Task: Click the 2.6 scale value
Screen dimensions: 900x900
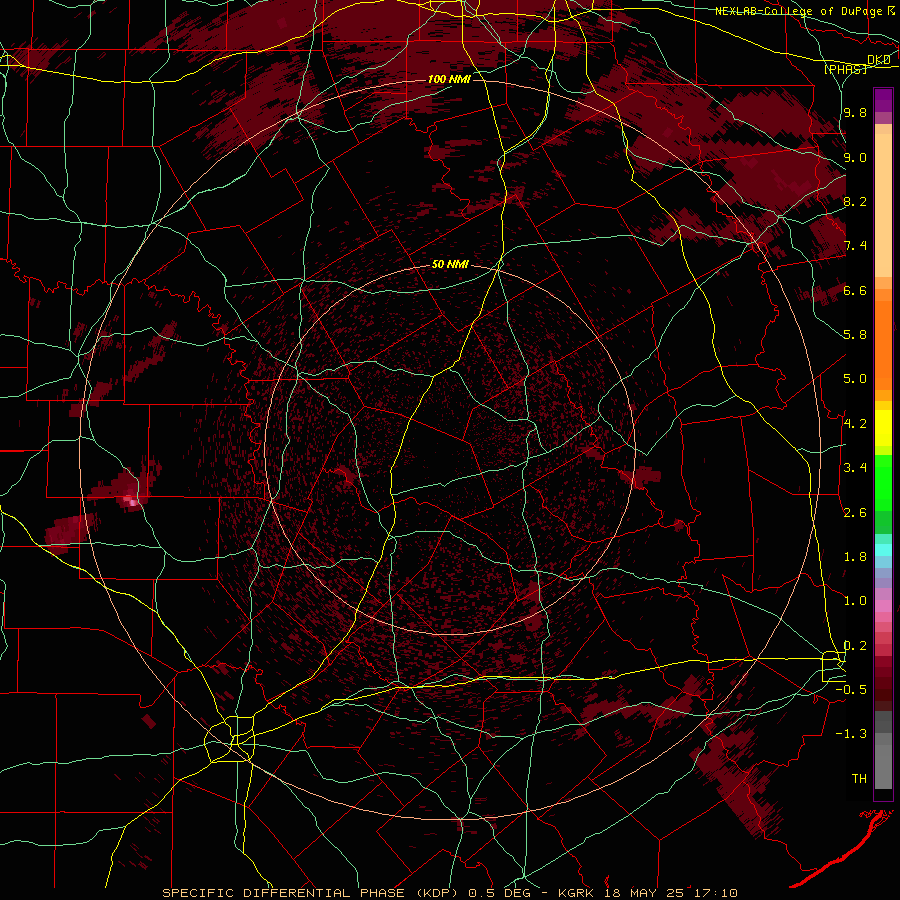Action: click(855, 513)
